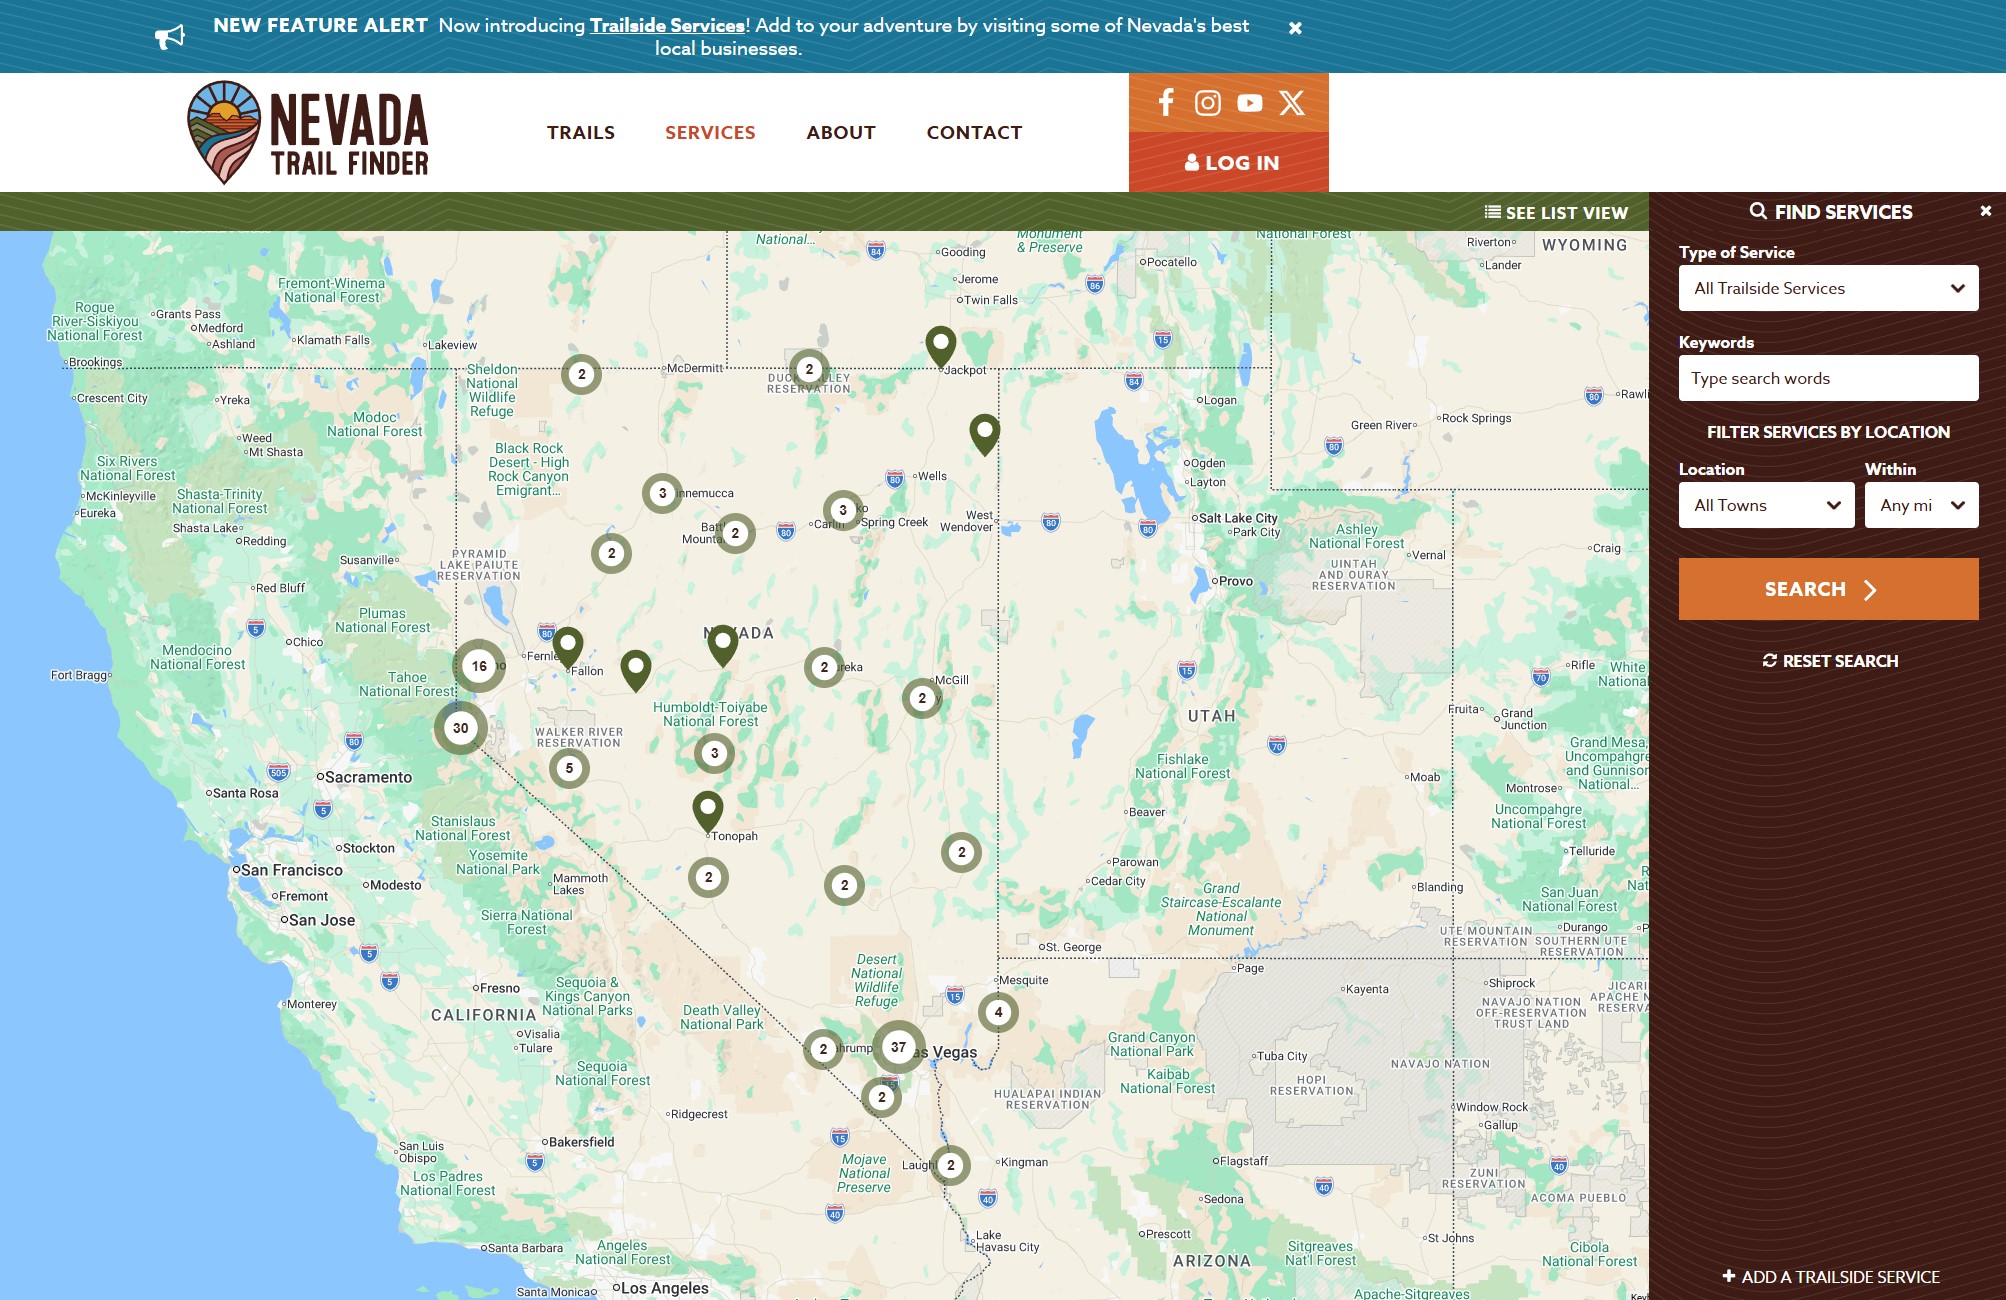The height and width of the screenshot is (1300, 2006).
Task: Open the cluster marker labeled 30
Action: (x=460, y=728)
